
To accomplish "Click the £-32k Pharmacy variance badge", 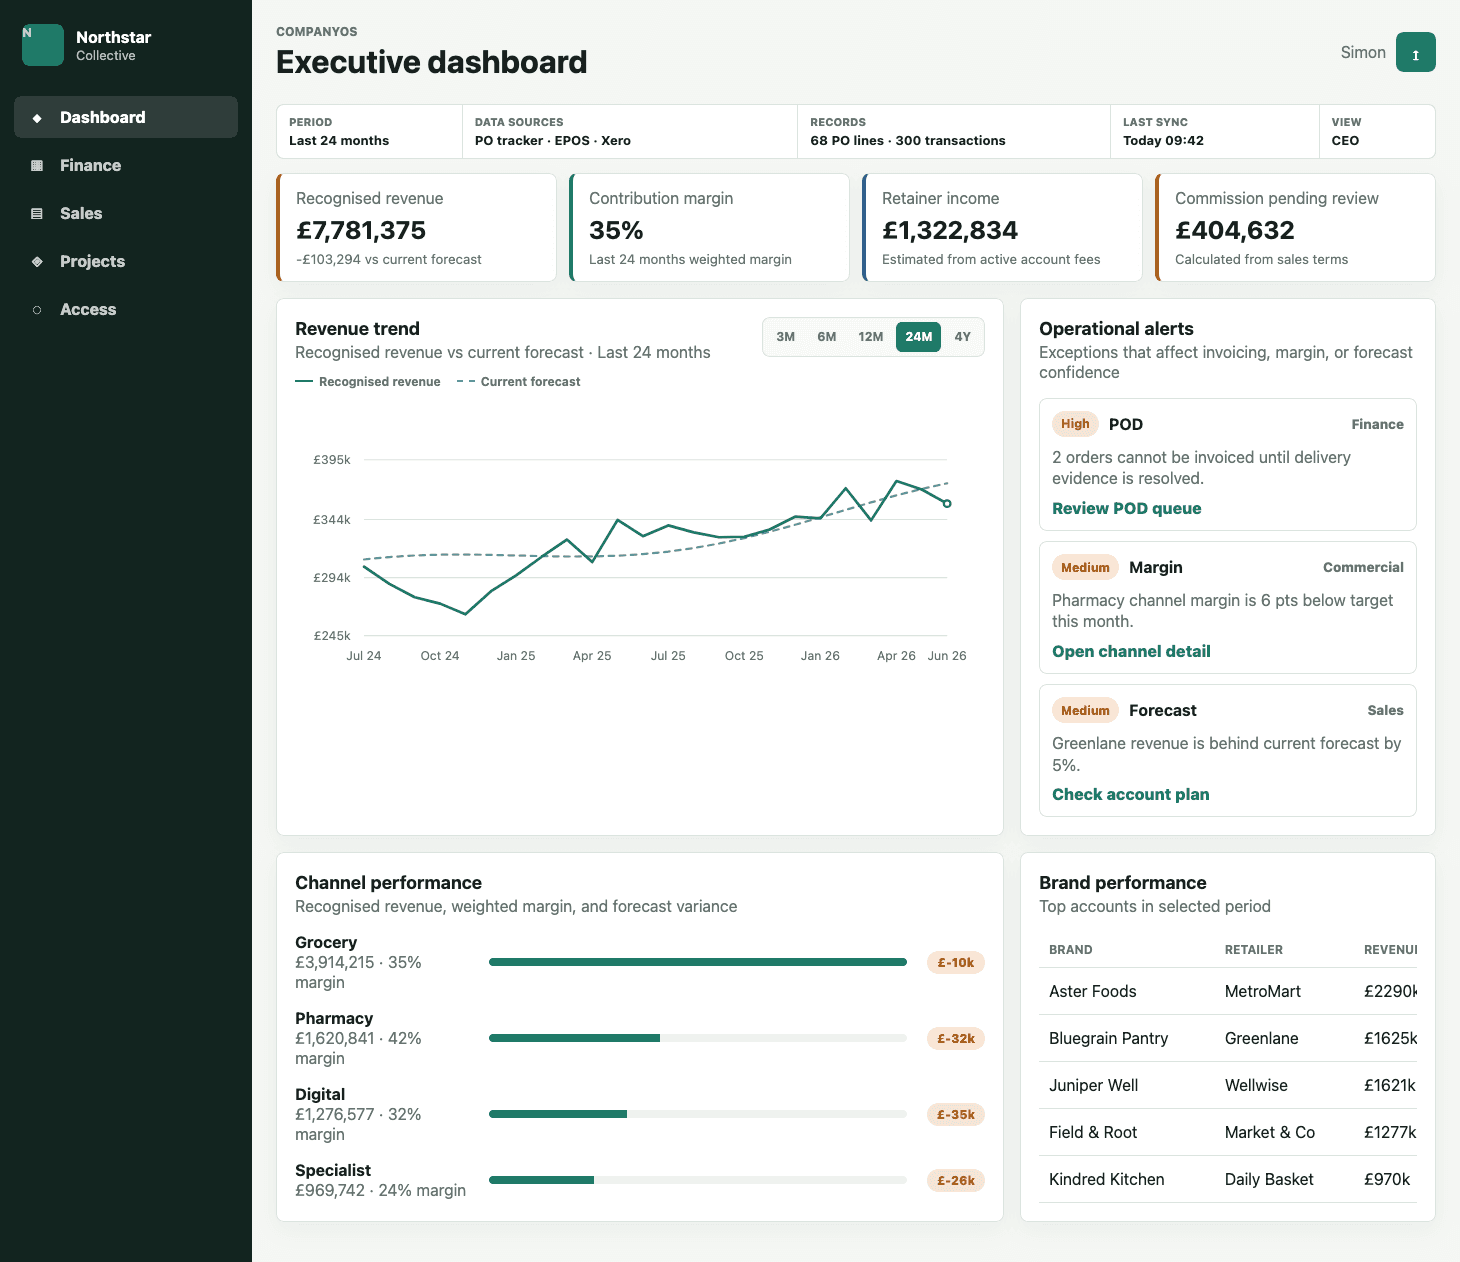I will pos(956,1038).
